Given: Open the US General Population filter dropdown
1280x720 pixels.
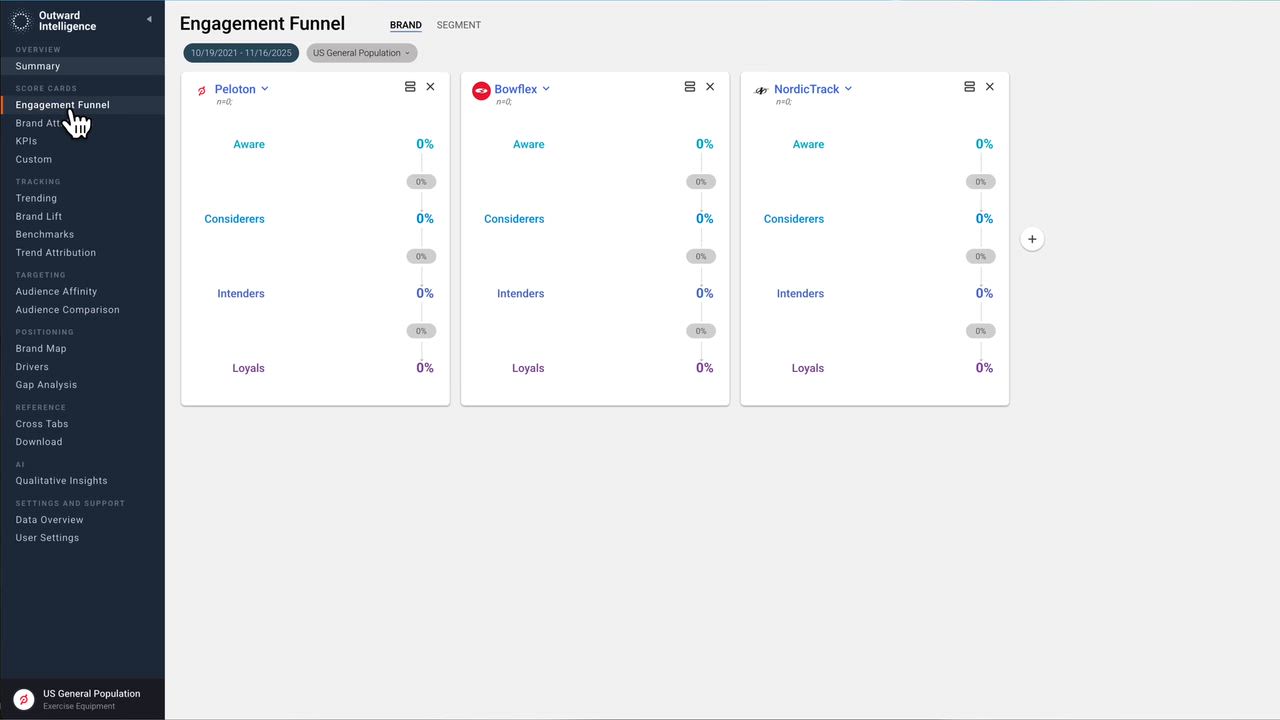Looking at the screenshot, I should tap(362, 53).
